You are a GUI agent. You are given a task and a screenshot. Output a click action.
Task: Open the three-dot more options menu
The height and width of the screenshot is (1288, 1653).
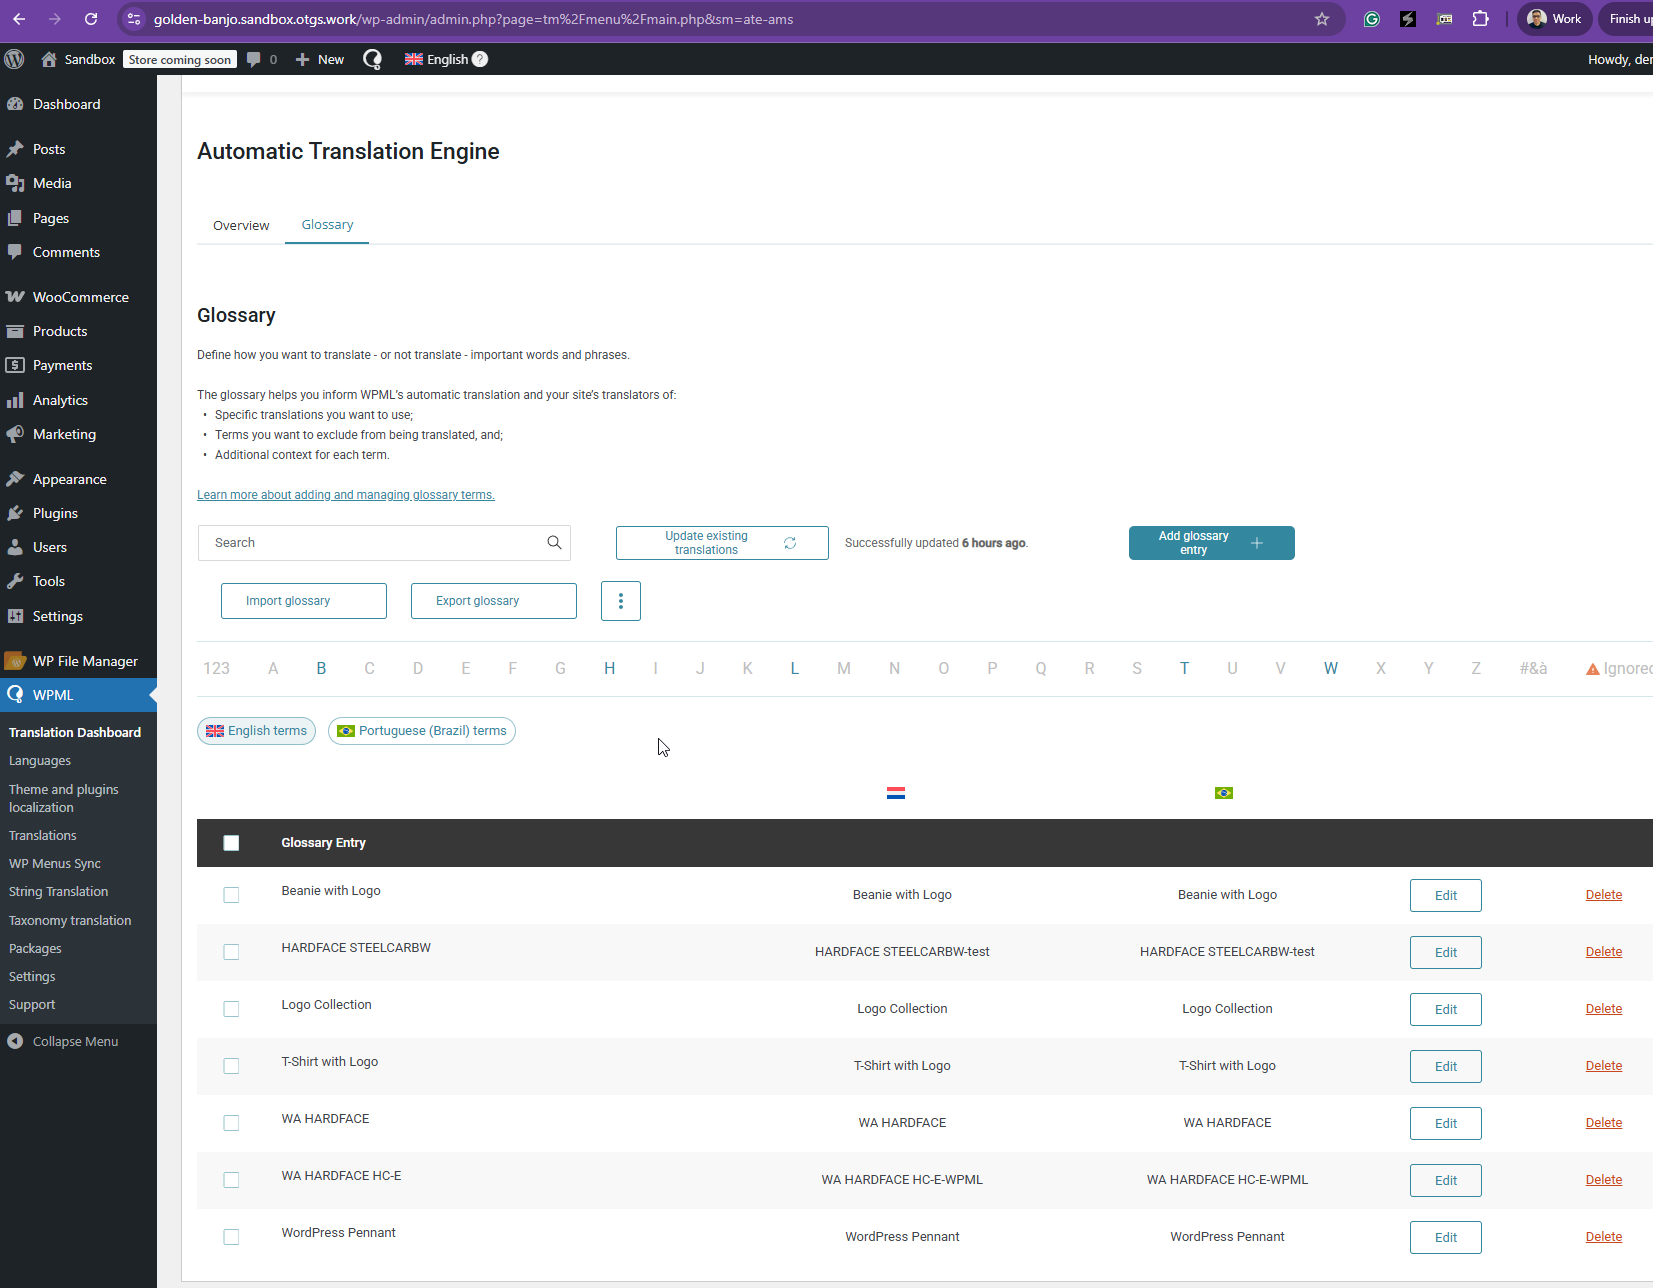tap(621, 601)
